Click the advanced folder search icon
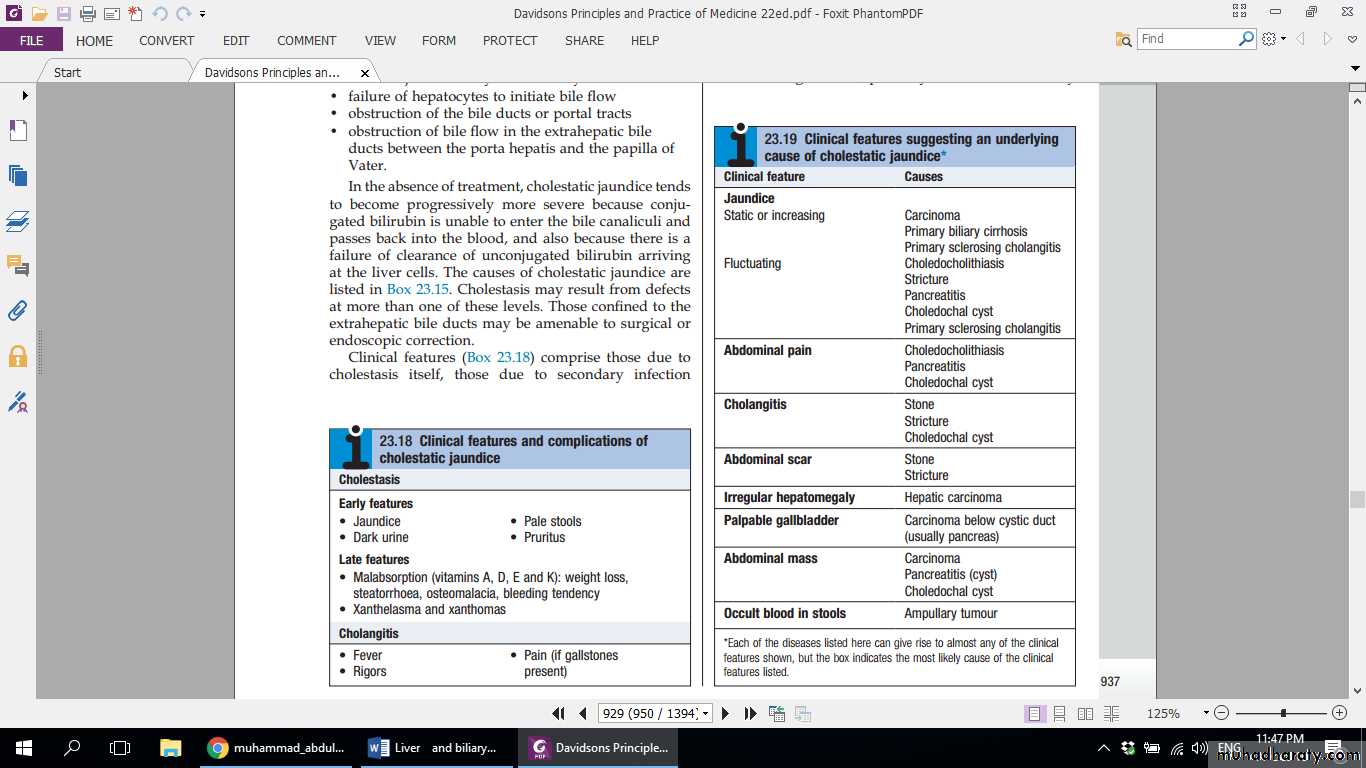 [x=1123, y=39]
